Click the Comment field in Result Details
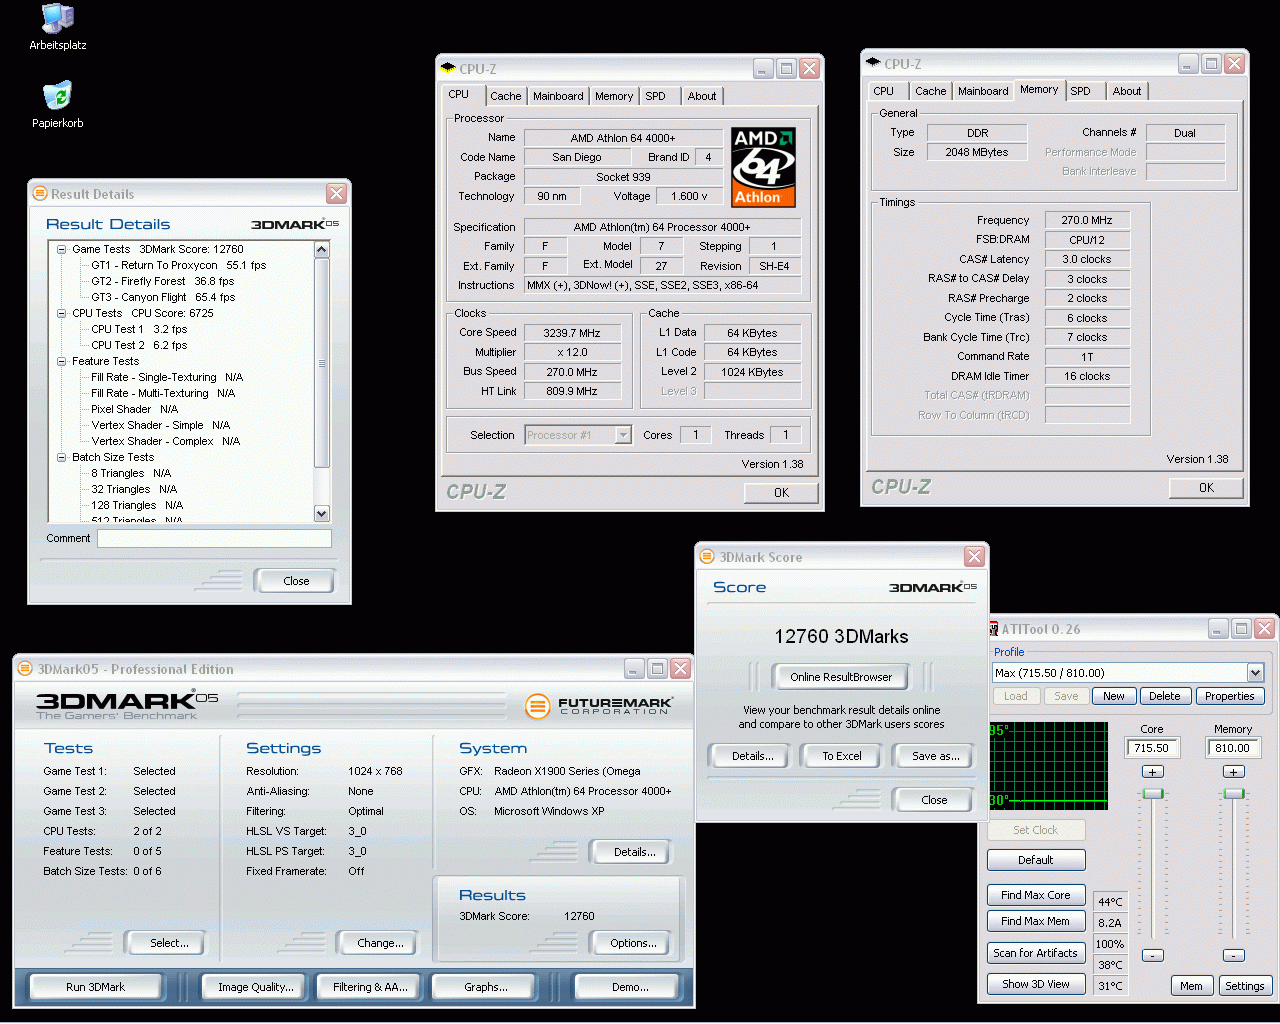The image size is (1280, 1024). click(214, 539)
